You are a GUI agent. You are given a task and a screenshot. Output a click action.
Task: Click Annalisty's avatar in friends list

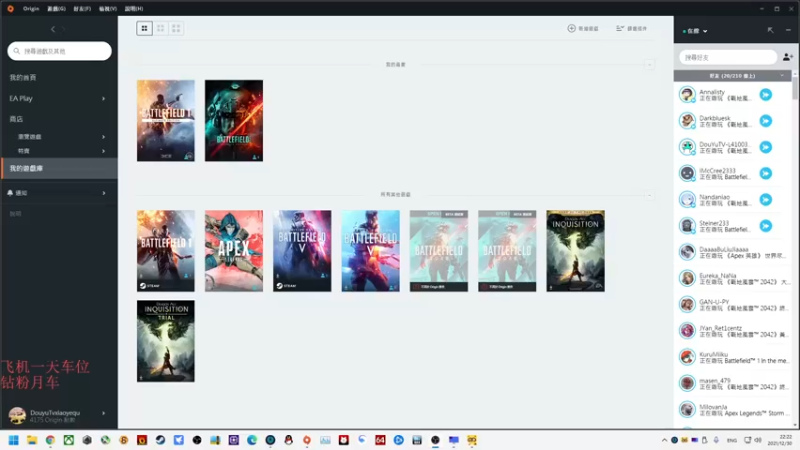pyautogui.click(x=687, y=94)
